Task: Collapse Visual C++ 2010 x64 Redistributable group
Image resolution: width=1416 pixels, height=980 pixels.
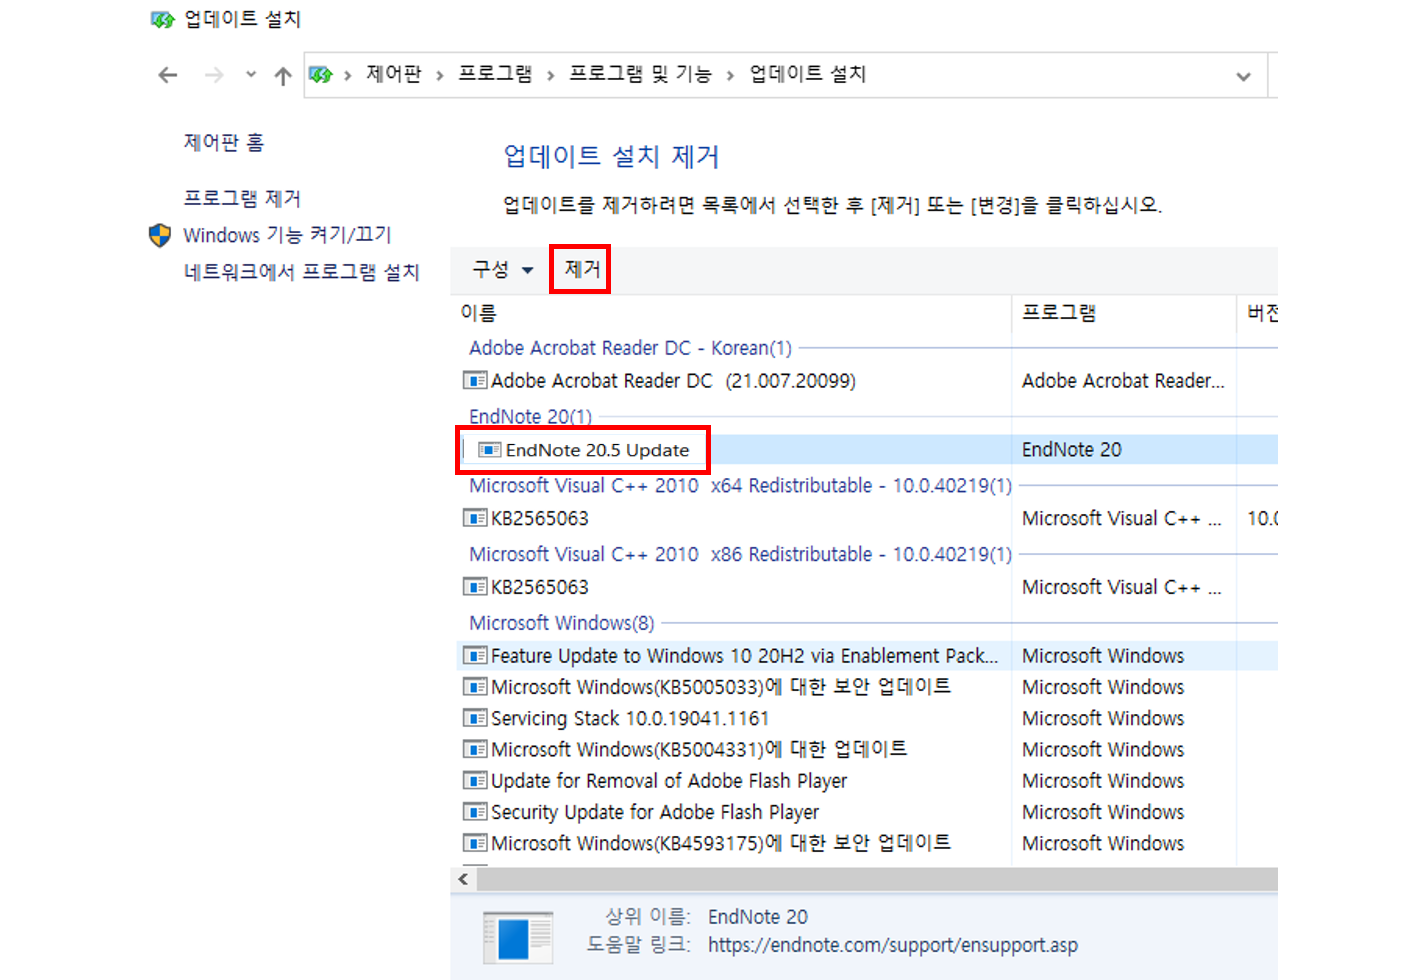Action: point(740,485)
